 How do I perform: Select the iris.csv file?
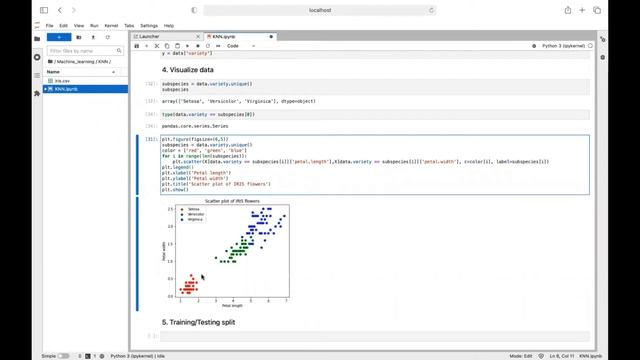pyautogui.click(x=85, y=81)
